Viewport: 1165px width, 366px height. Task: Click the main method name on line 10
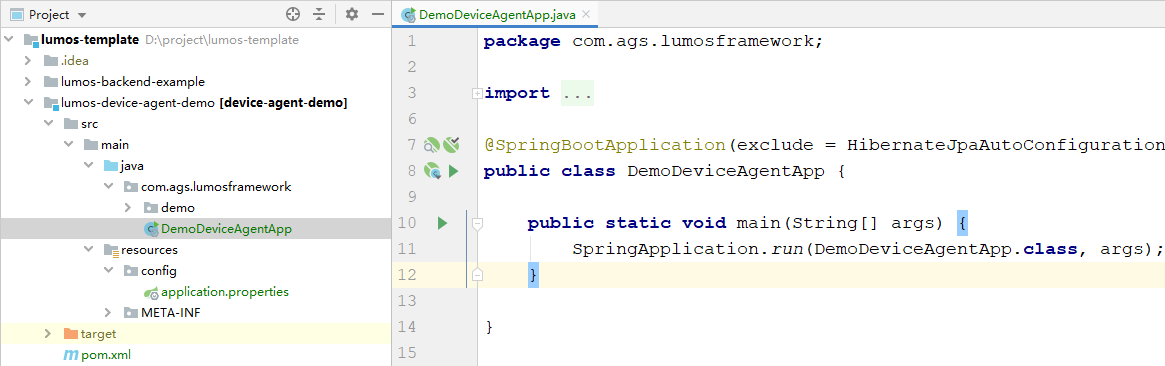point(758,223)
